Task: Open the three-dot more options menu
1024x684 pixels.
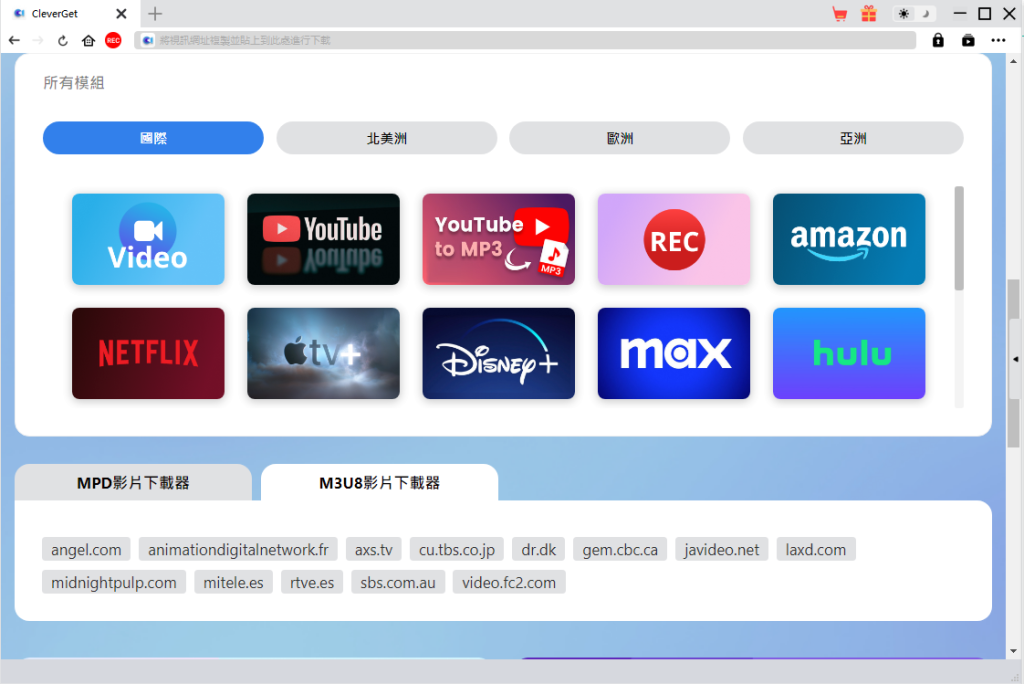Action: 998,40
